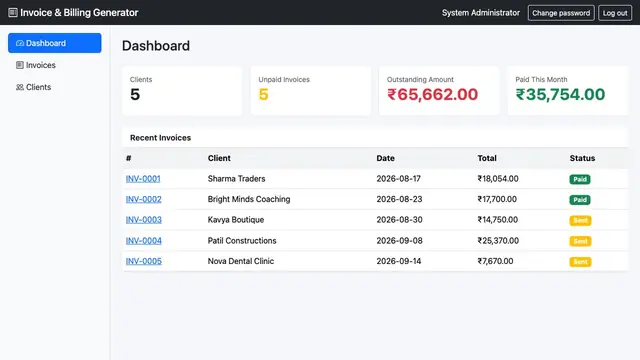Click the date 2026-08-30
This screenshot has height=360, width=640.
pos(399,220)
